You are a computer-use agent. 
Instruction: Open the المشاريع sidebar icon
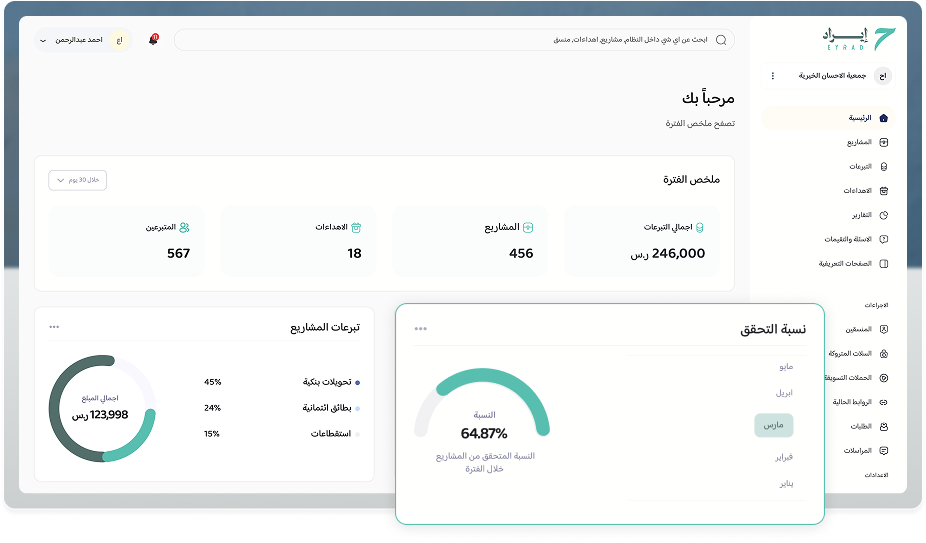click(x=883, y=142)
